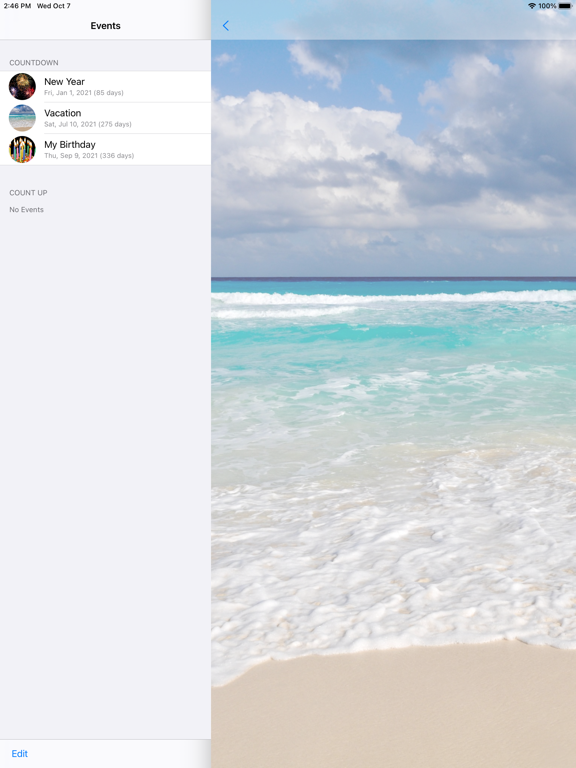576x768 pixels.
Task: Select the Vacation beach thumbnail
Action: [x=22, y=118]
